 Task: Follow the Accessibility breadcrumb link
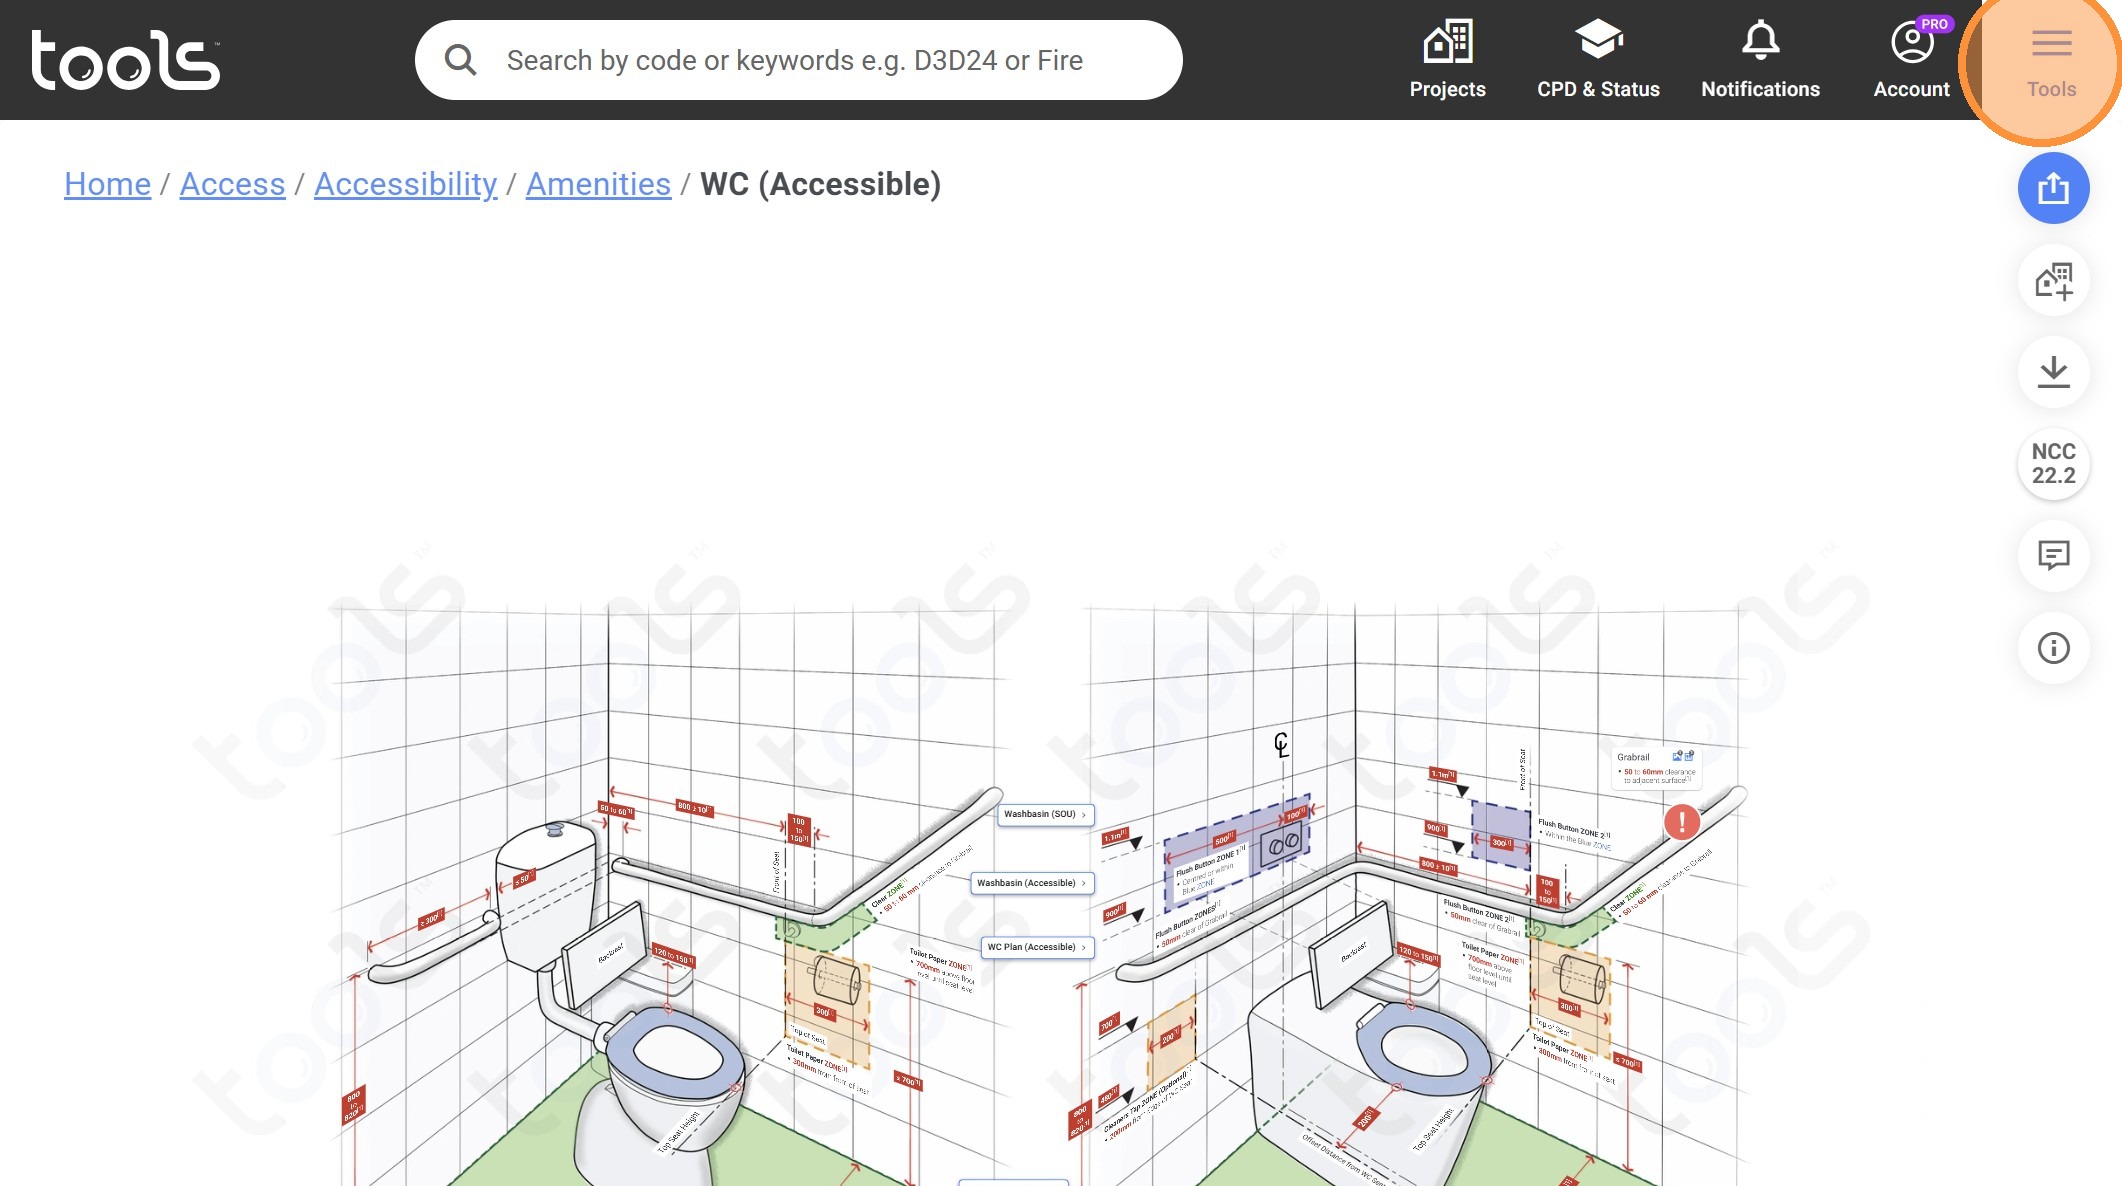[x=405, y=184]
